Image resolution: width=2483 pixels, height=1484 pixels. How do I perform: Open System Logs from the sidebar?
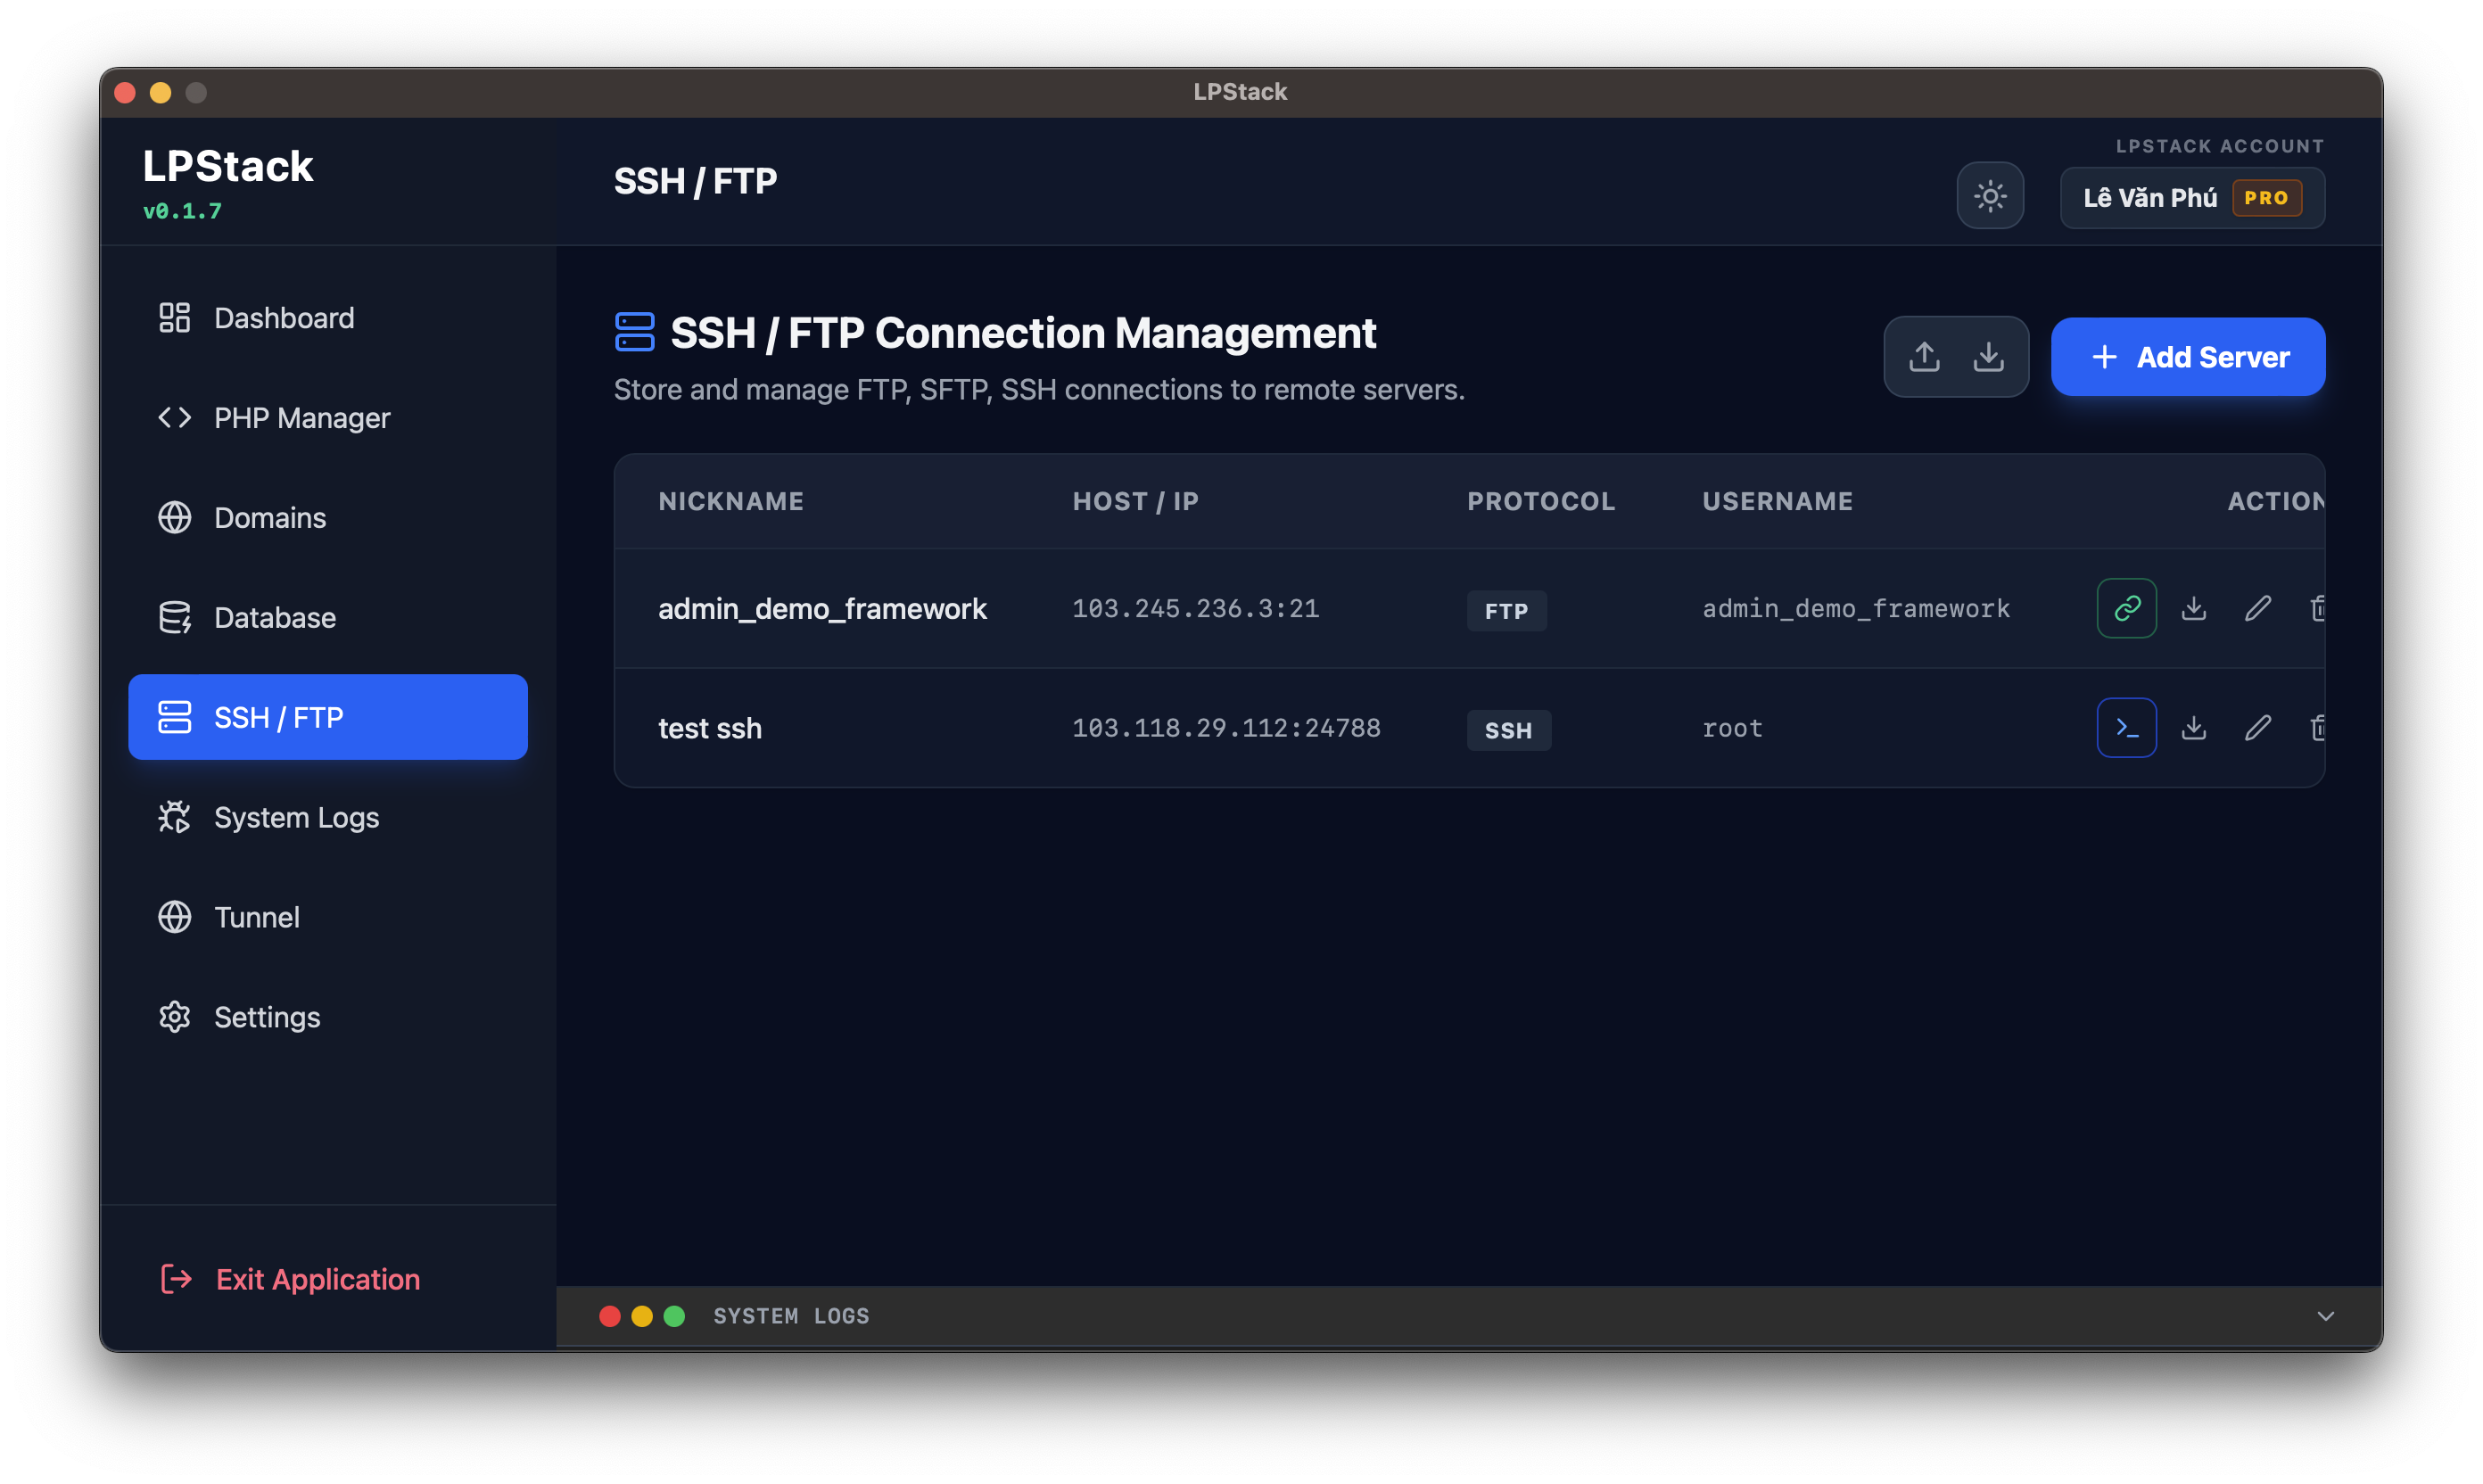295,817
